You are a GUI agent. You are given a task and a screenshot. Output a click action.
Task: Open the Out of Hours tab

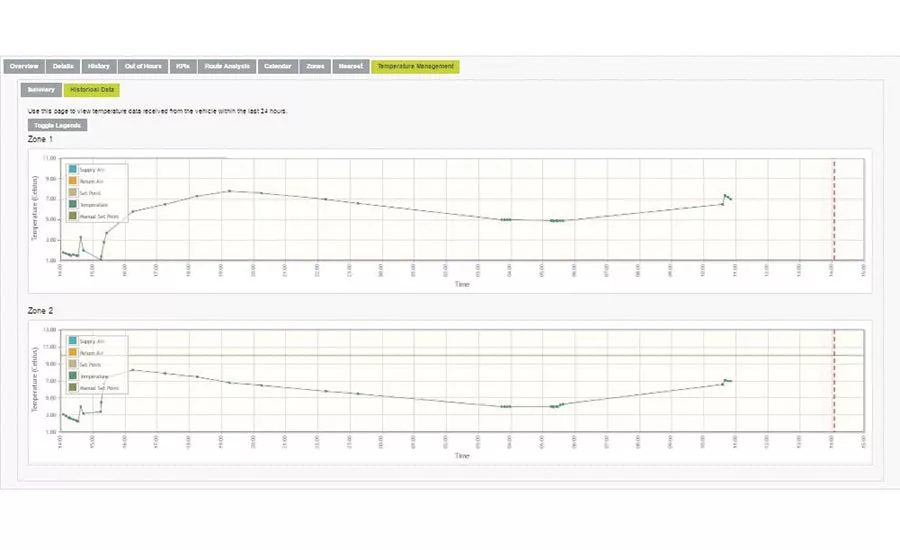point(142,66)
